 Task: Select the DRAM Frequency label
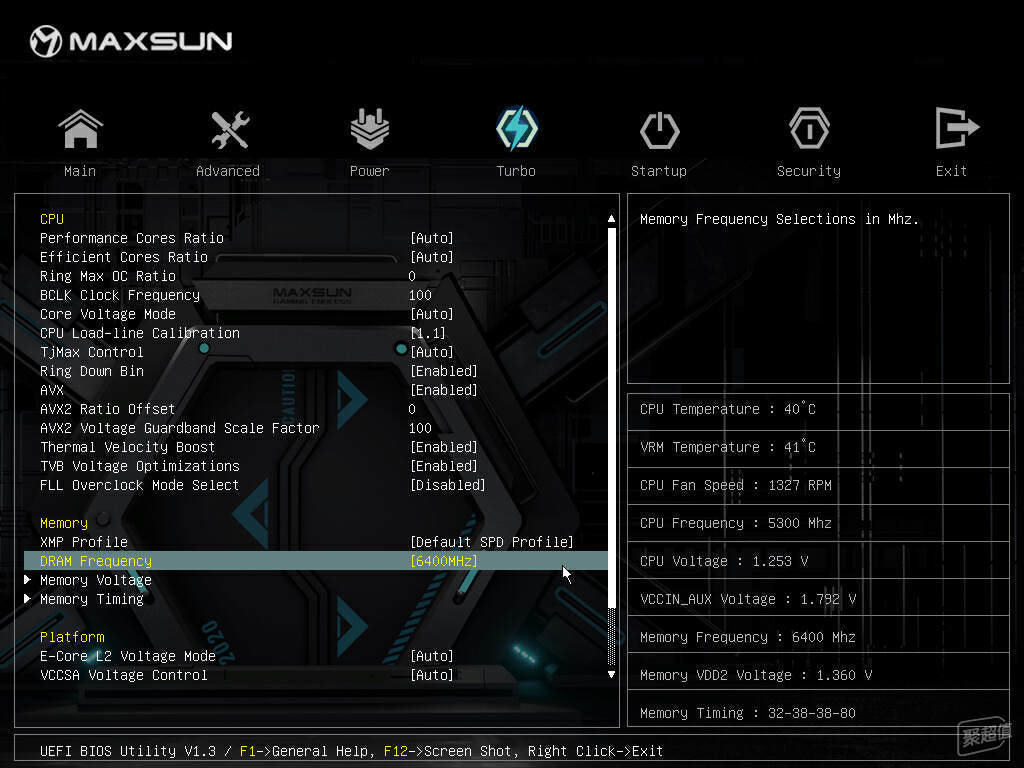pos(96,560)
